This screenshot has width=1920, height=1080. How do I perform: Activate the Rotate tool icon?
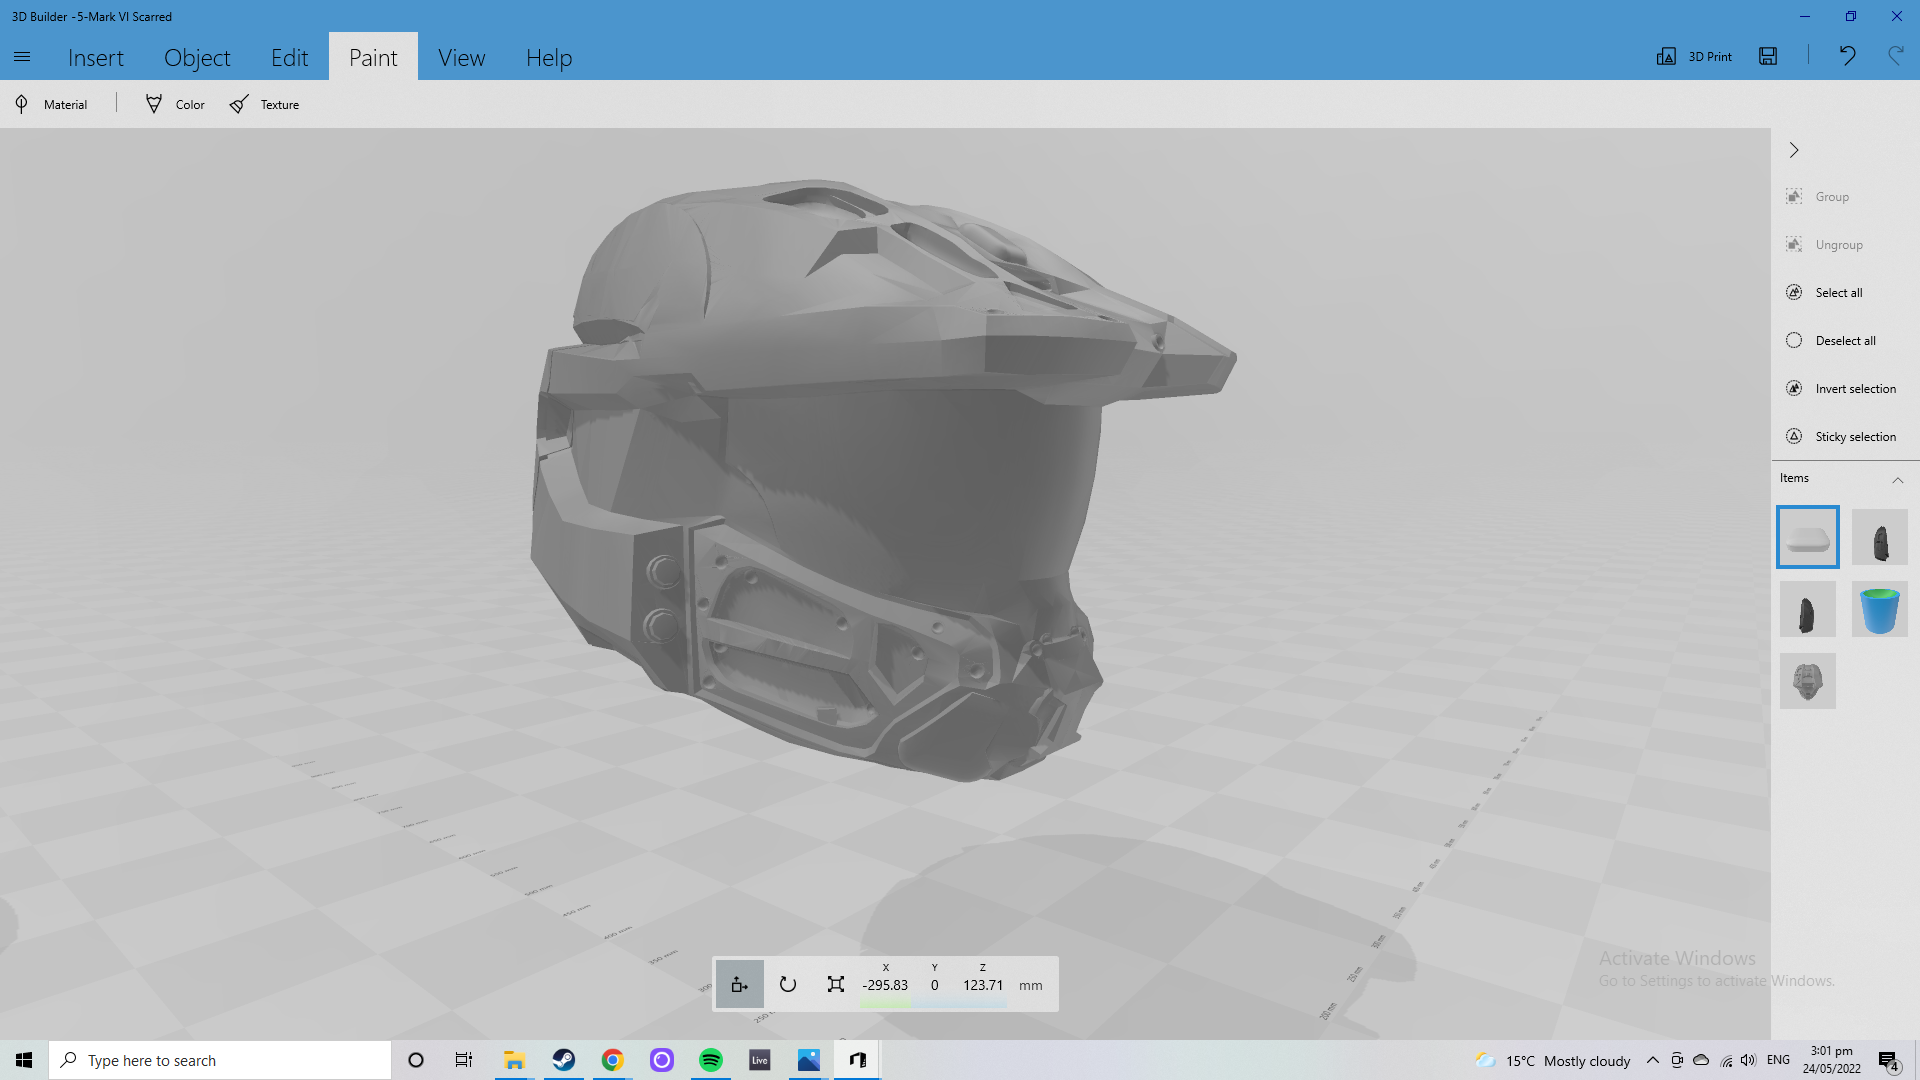[x=788, y=984]
